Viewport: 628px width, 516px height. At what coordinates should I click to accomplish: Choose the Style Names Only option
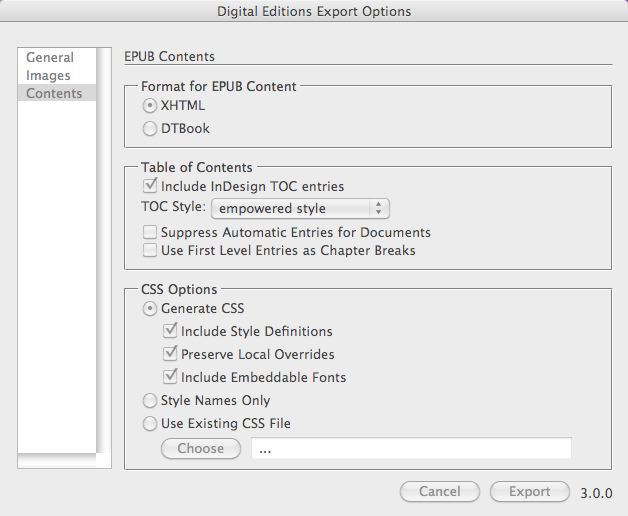pyautogui.click(x=150, y=400)
